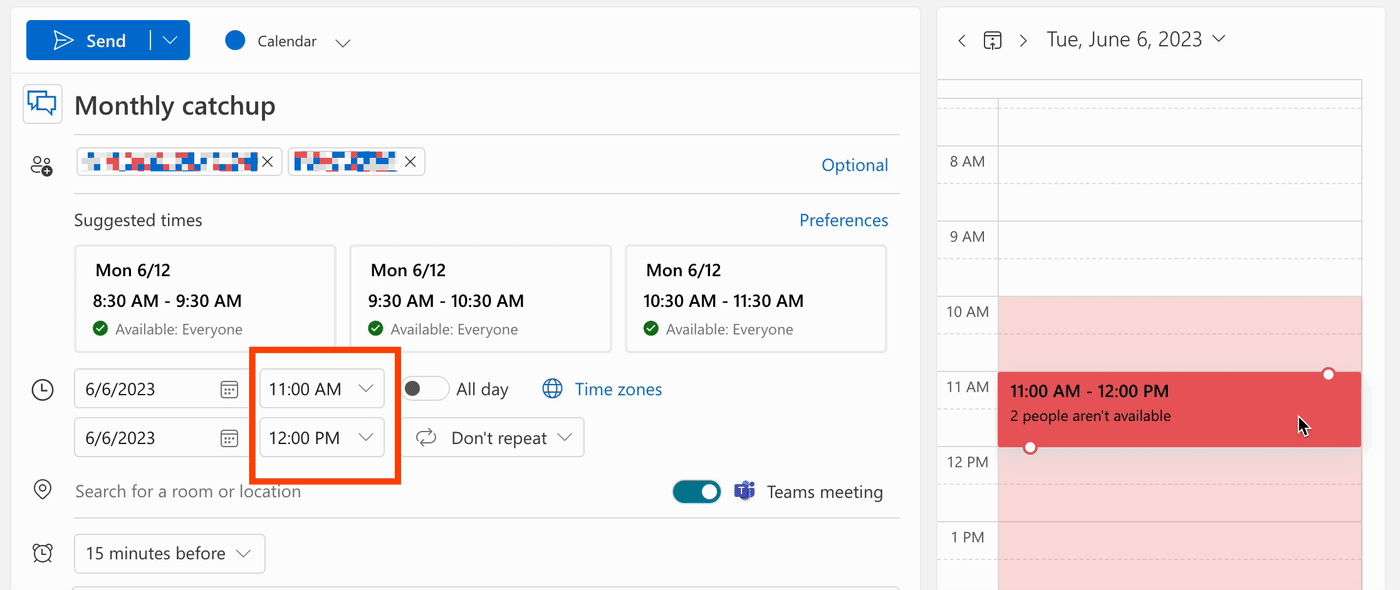Click the go-to-today calendar icon
The height and width of the screenshot is (590, 1400).
(992, 41)
